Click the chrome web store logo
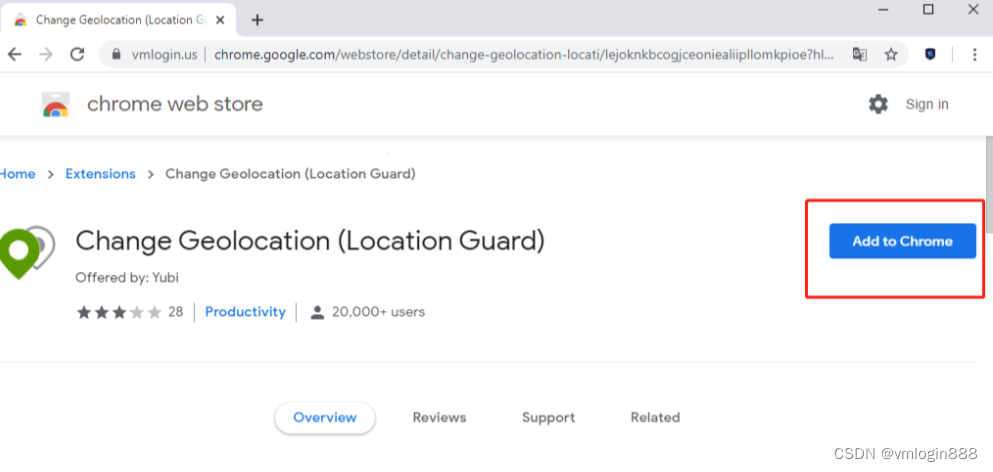Screen dimensions: 993x472 56,105
